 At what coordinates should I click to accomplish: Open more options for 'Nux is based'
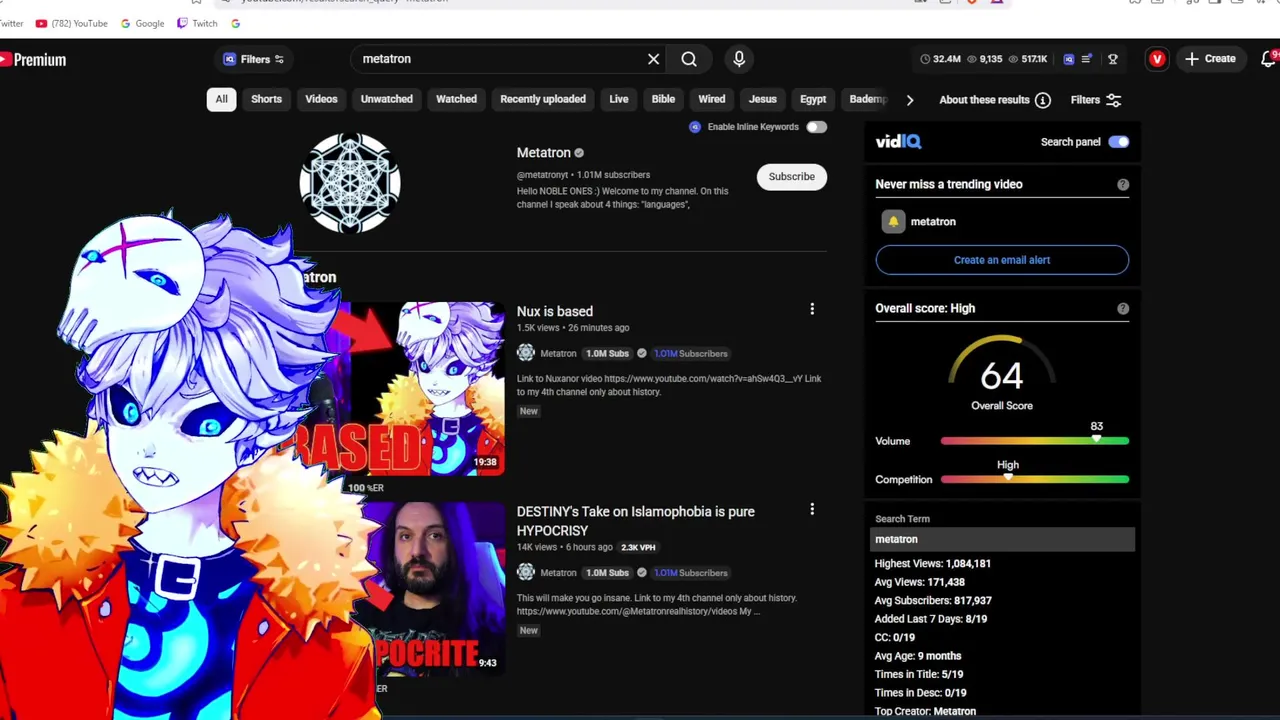(812, 310)
